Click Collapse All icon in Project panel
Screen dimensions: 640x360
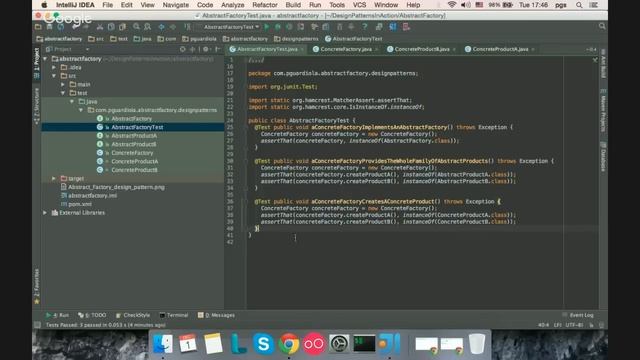(x=192, y=49)
